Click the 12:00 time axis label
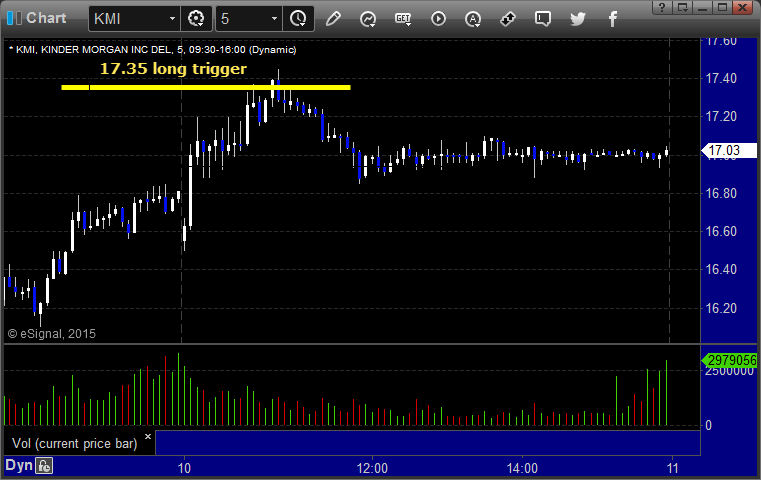761x480 pixels. click(372, 468)
